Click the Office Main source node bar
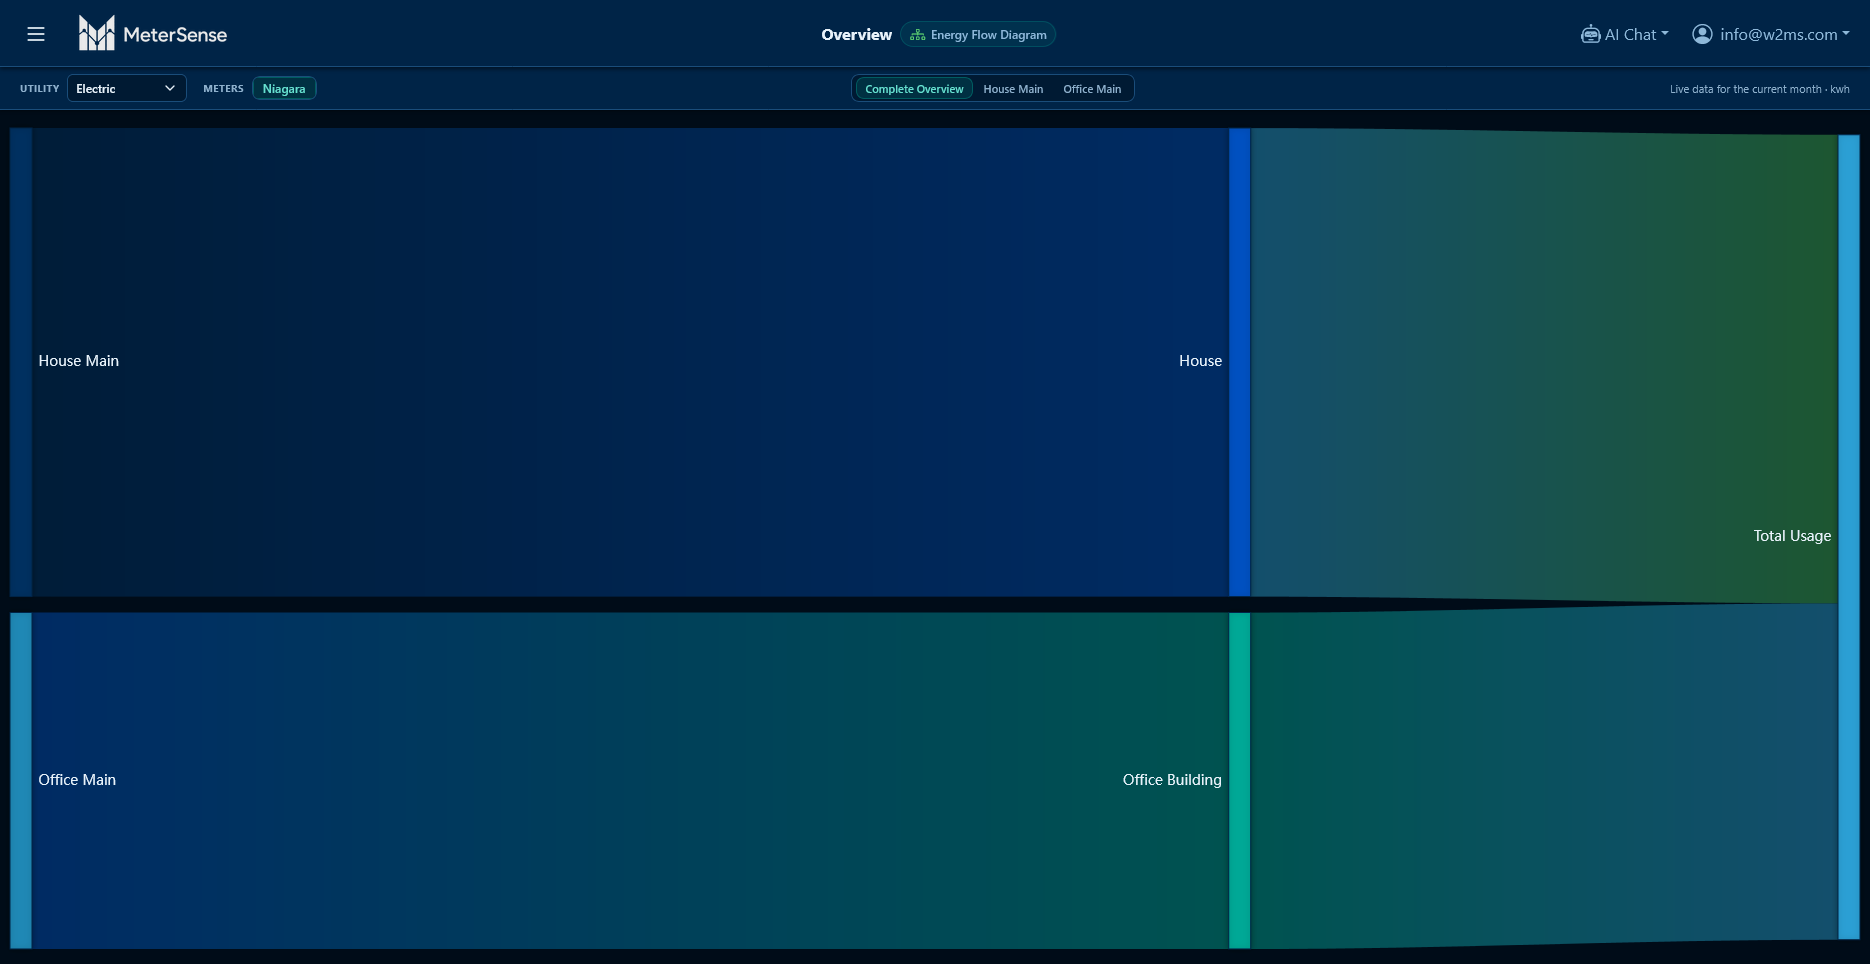Screen dimensions: 1870x964 [x=21, y=780]
